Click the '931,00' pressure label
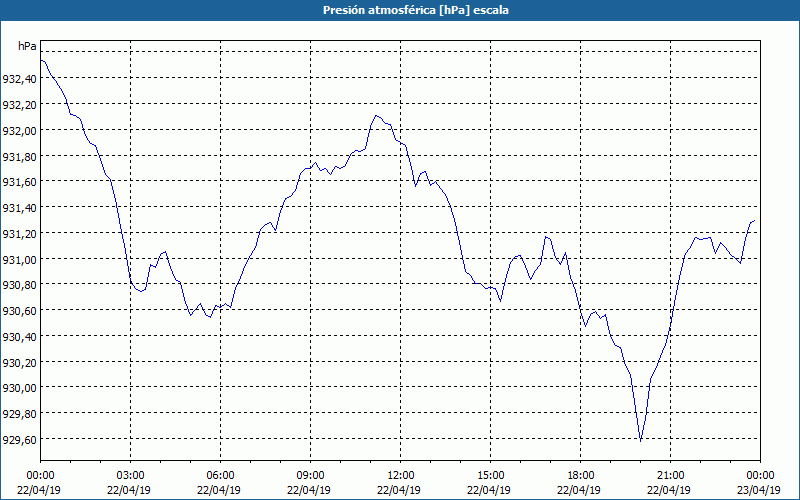 click(19, 259)
